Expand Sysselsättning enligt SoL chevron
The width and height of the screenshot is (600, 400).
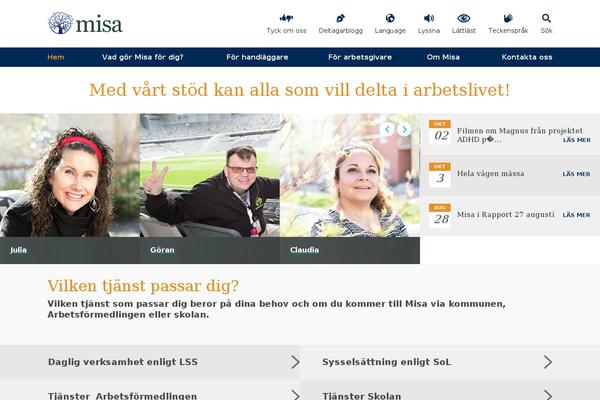(548, 362)
